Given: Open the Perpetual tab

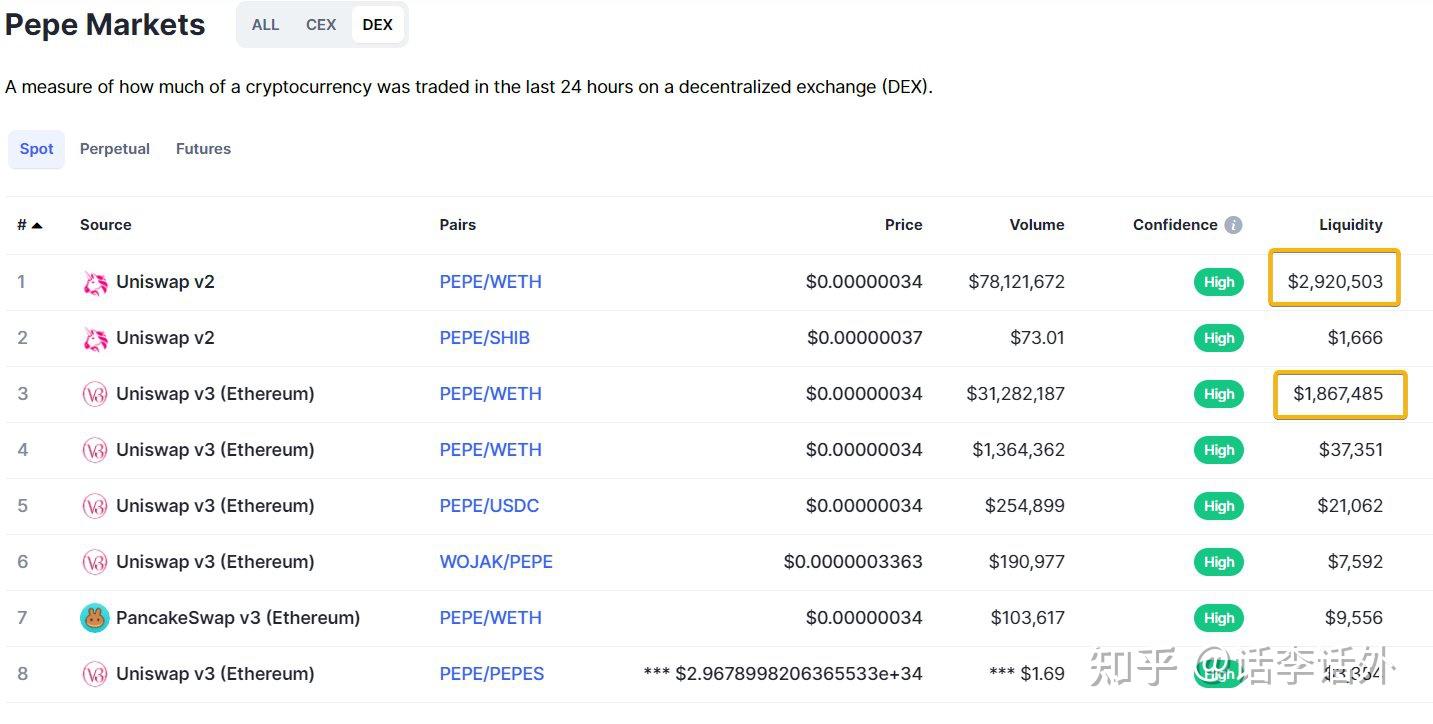Looking at the screenshot, I should click(x=115, y=149).
